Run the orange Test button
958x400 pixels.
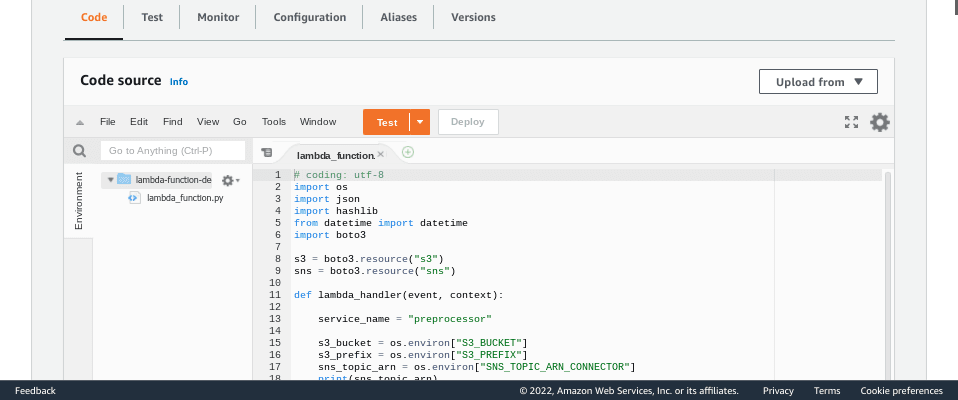point(387,122)
